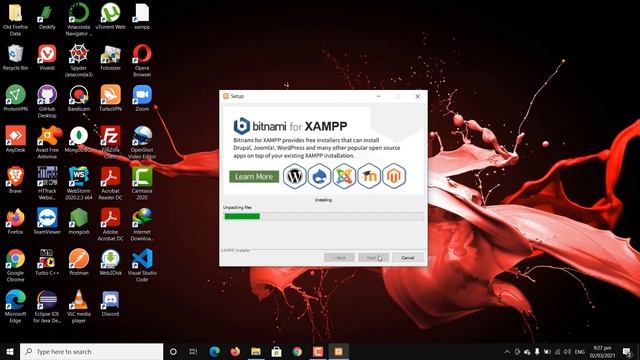Select the Turbo C++ shortcut
The width and height of the screenshot is (640, 360).
pyautogui.click(x=47, y=262)
